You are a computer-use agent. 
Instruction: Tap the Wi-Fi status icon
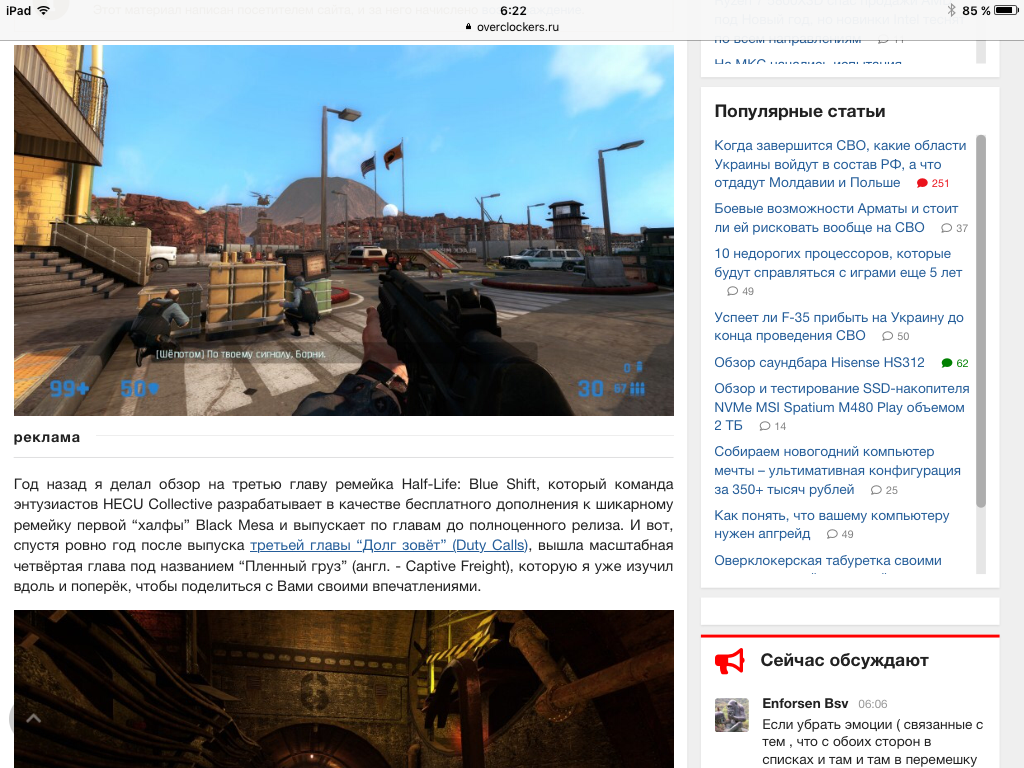pos(44,10)
